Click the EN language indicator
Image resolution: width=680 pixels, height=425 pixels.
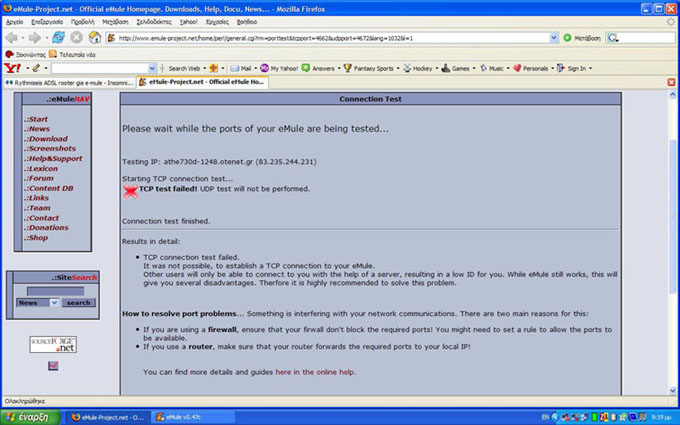(545, 417)
